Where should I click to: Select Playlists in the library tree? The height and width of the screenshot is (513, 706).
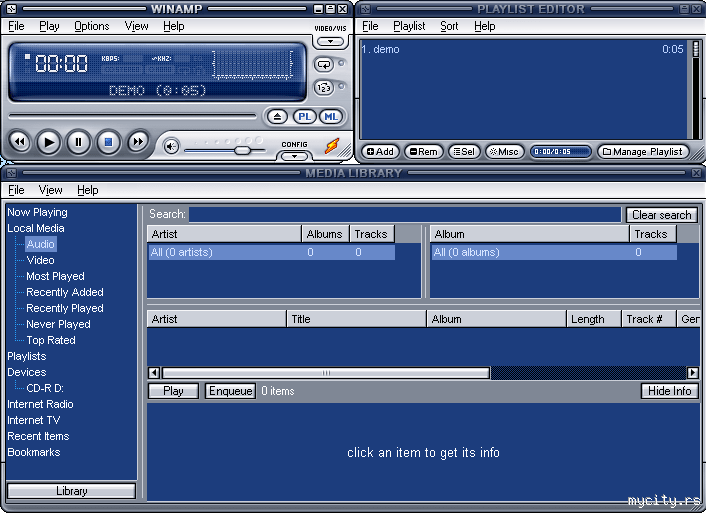[x=27, y=356]
